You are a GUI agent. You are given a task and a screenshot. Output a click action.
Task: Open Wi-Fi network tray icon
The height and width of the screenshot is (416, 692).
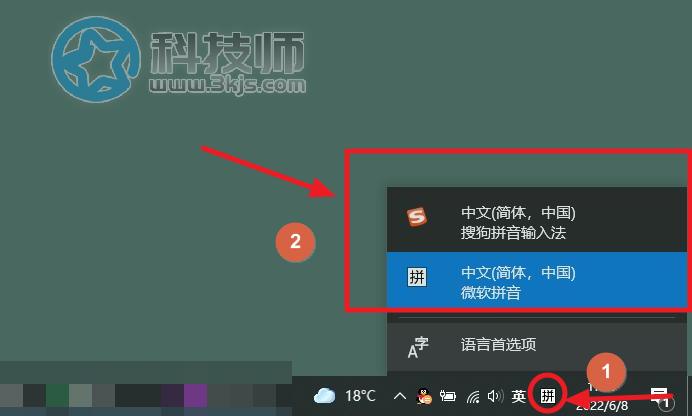click(473, 397)
